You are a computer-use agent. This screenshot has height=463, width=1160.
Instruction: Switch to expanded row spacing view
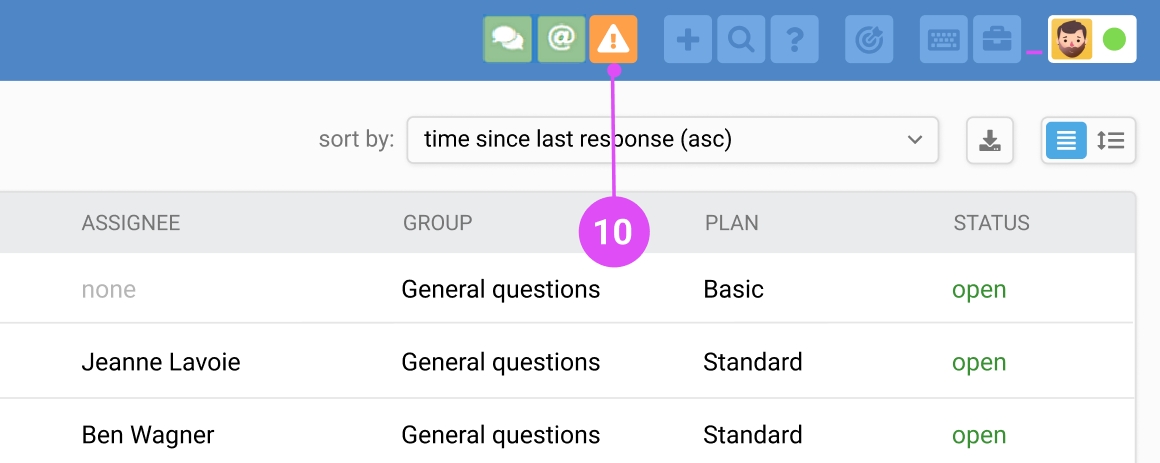tap(1111, 141)
